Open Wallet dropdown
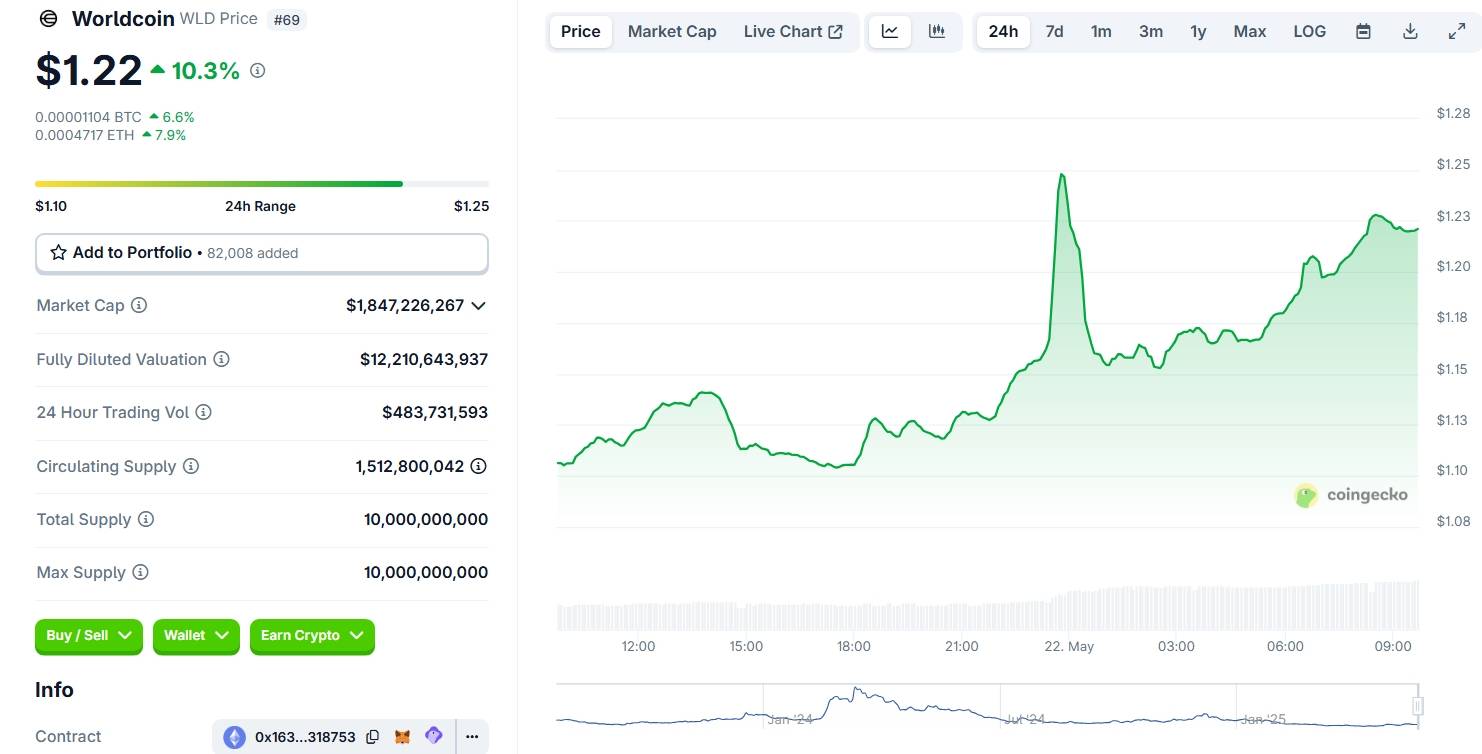Screen dimensions: 1482x754 [x=196, y=636]
